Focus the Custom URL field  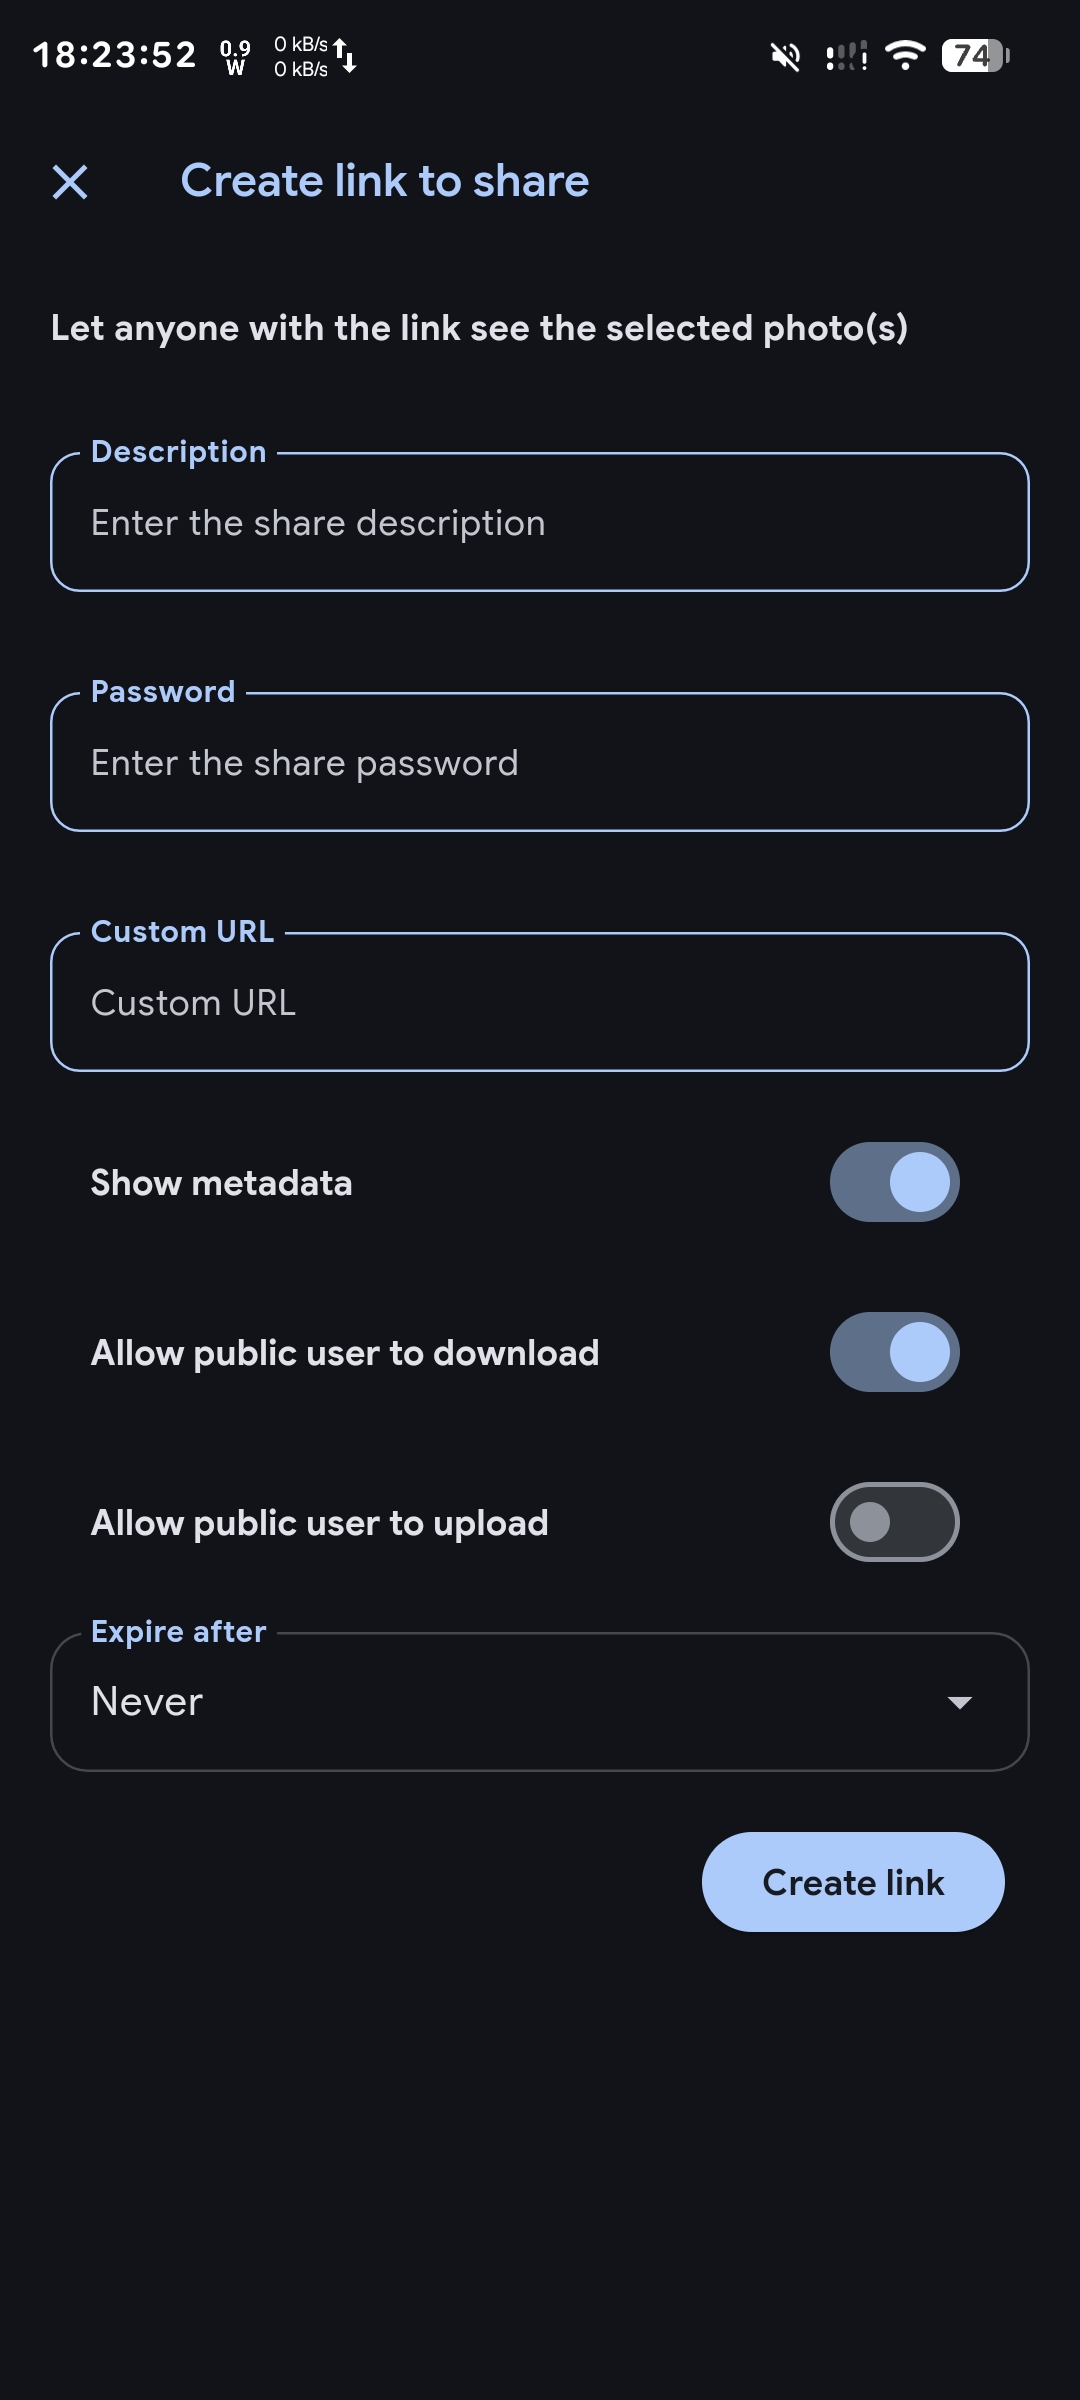[540, 1002]
